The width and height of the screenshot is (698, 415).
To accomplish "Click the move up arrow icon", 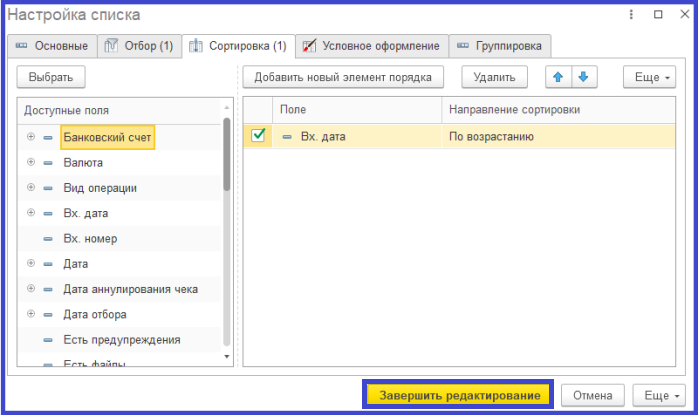I will tap(558, 77).
